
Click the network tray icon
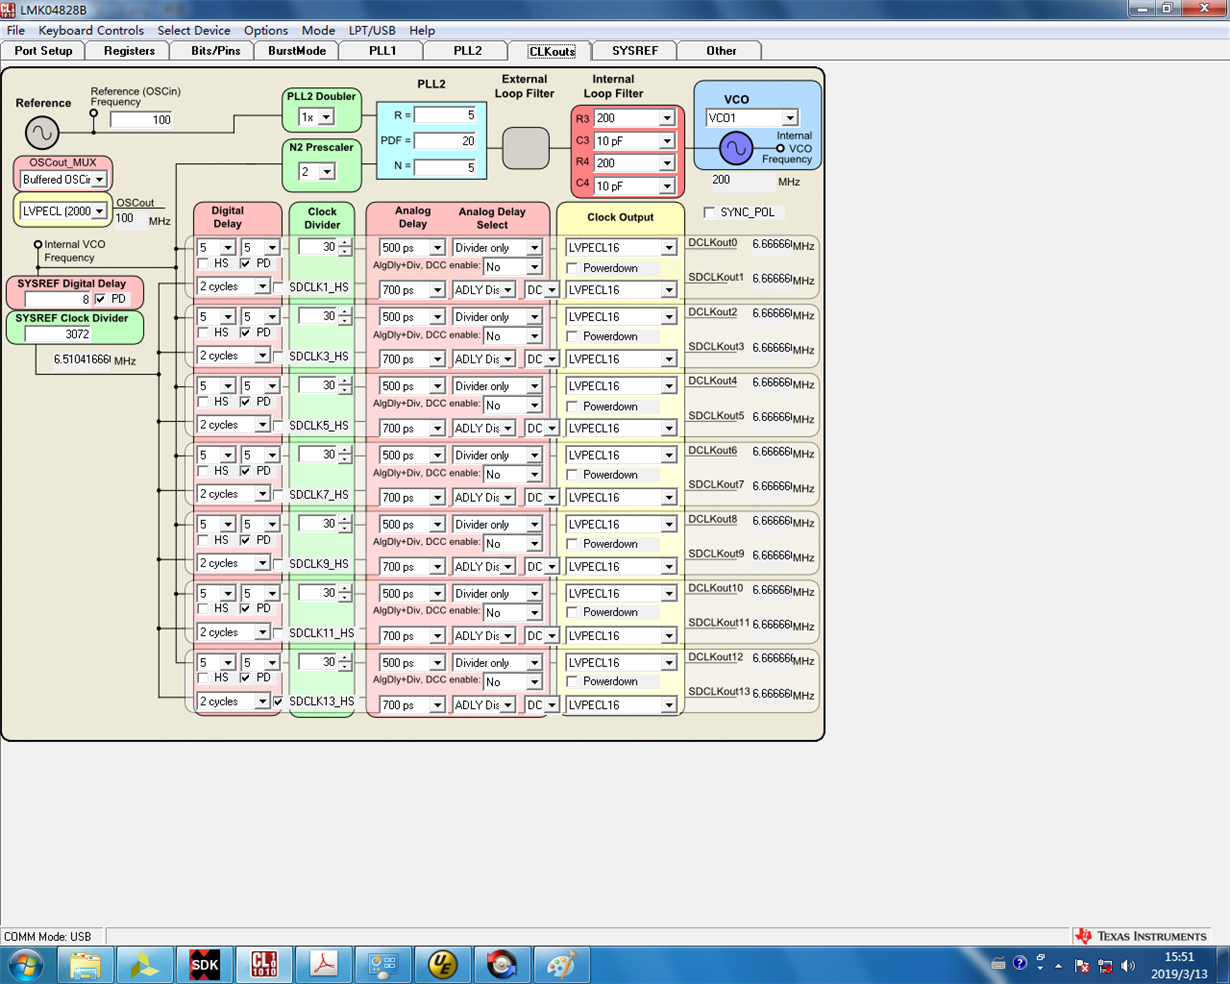(1105, 965)
